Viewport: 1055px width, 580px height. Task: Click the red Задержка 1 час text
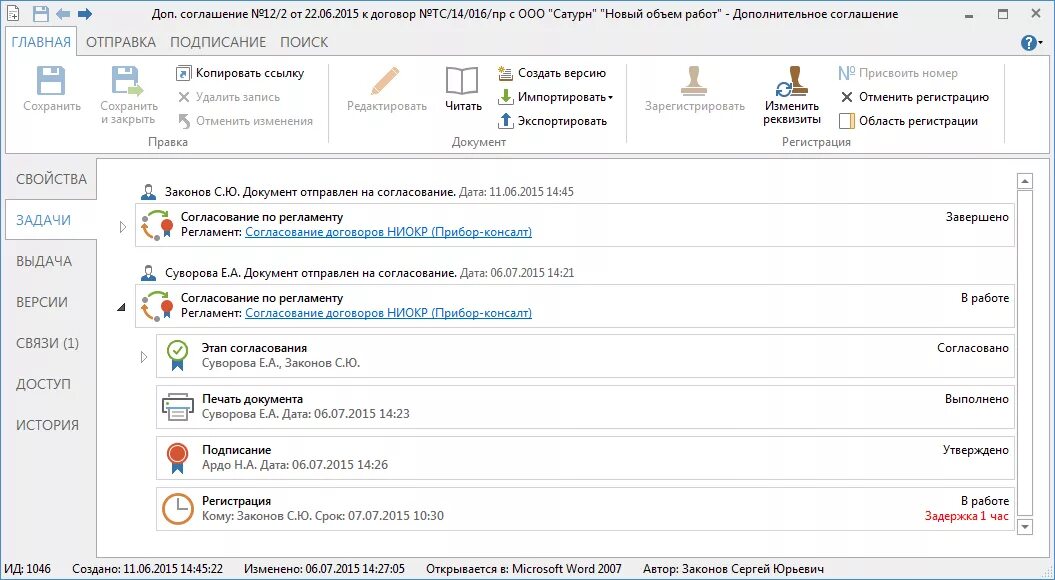tap(967, 516)
